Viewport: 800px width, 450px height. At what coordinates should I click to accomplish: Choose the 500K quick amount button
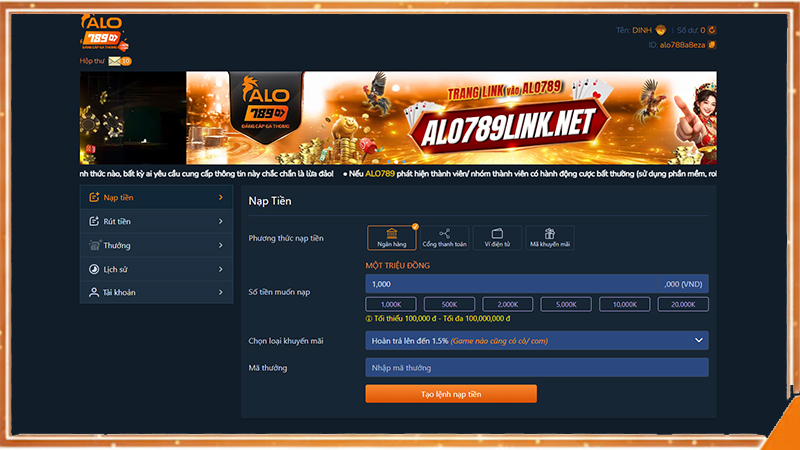coord(449,304)
